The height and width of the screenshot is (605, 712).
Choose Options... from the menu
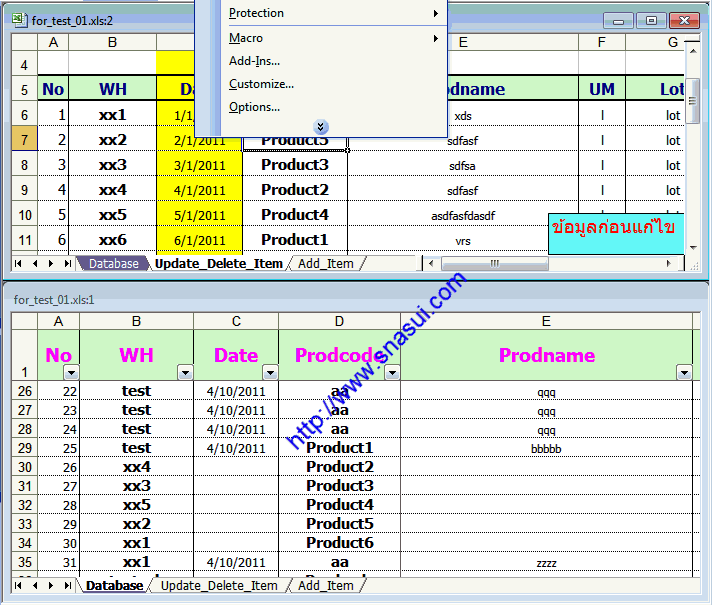click(x=254, y=107)
